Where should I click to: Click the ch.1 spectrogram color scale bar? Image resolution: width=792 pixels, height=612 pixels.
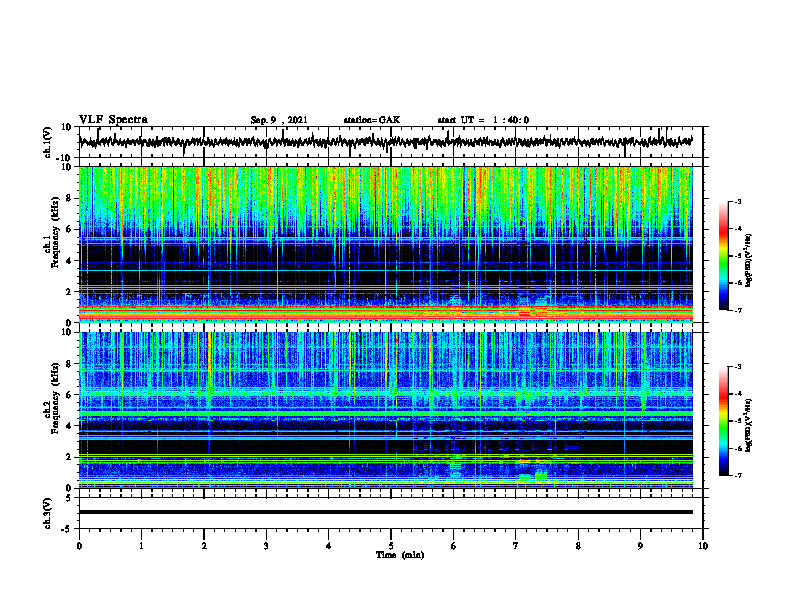click(724, 256)
